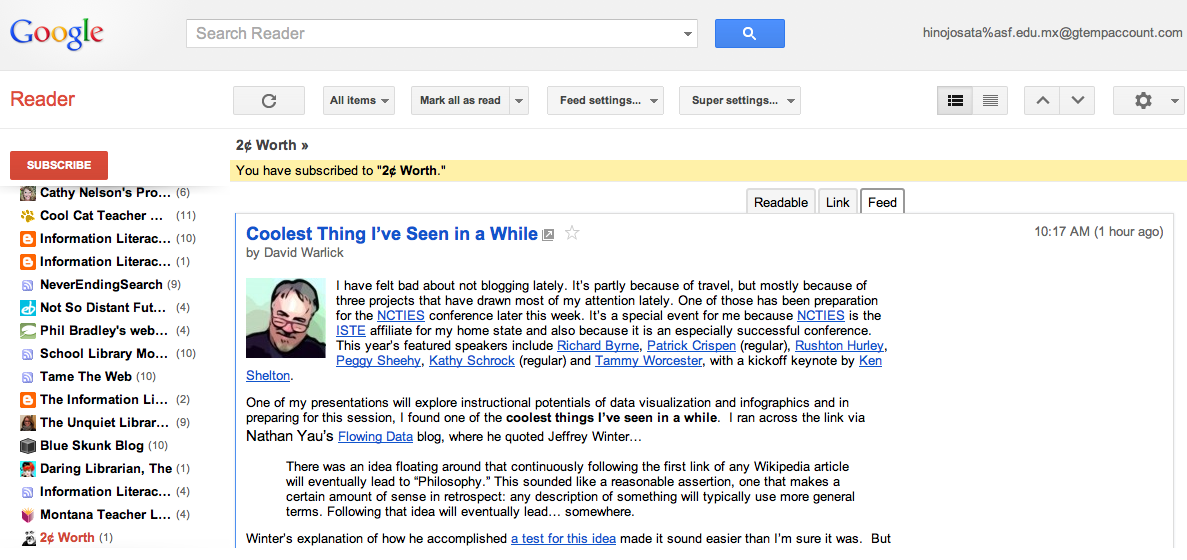Go to previous item with up arrow
This screenshot has width=1187, height=560.
coord(1042,101)
